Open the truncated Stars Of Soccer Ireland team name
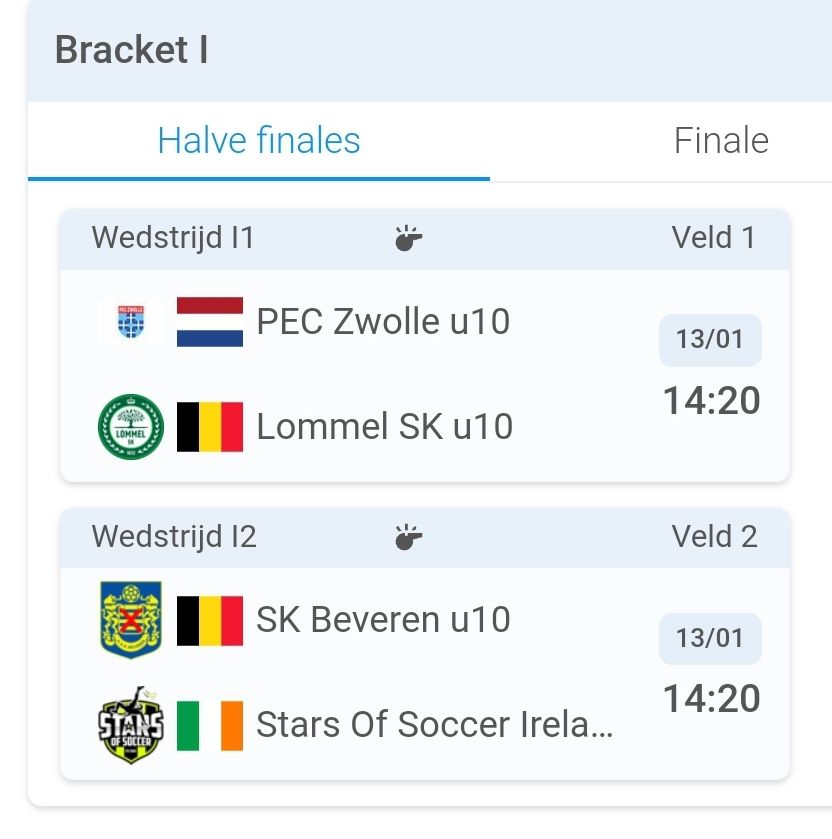The width and height of the screenshot is (832, 839). click(x=434, y=725)
